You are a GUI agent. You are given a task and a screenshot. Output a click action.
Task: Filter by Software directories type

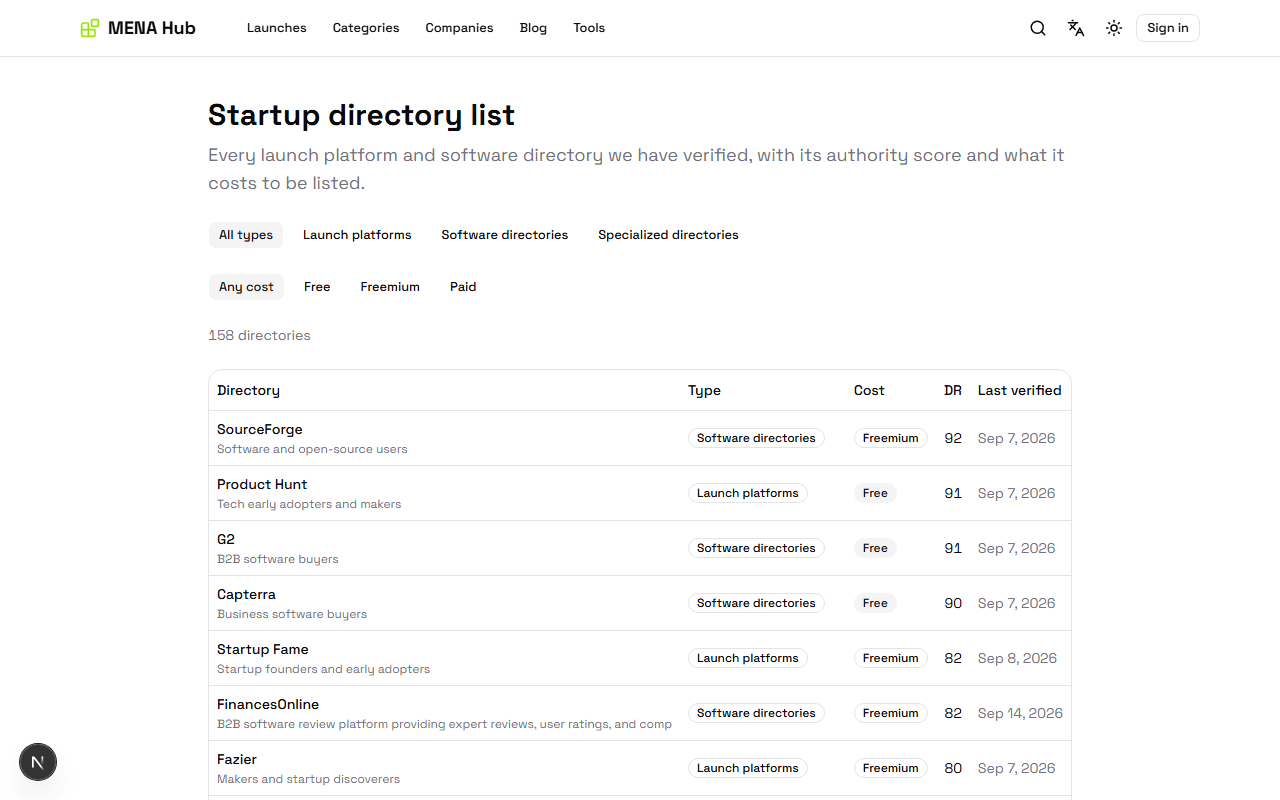coord(505,235)
